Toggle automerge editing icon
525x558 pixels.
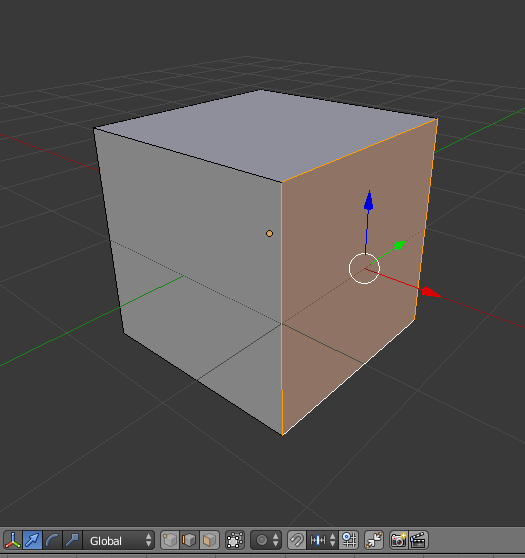coord(374,540)
